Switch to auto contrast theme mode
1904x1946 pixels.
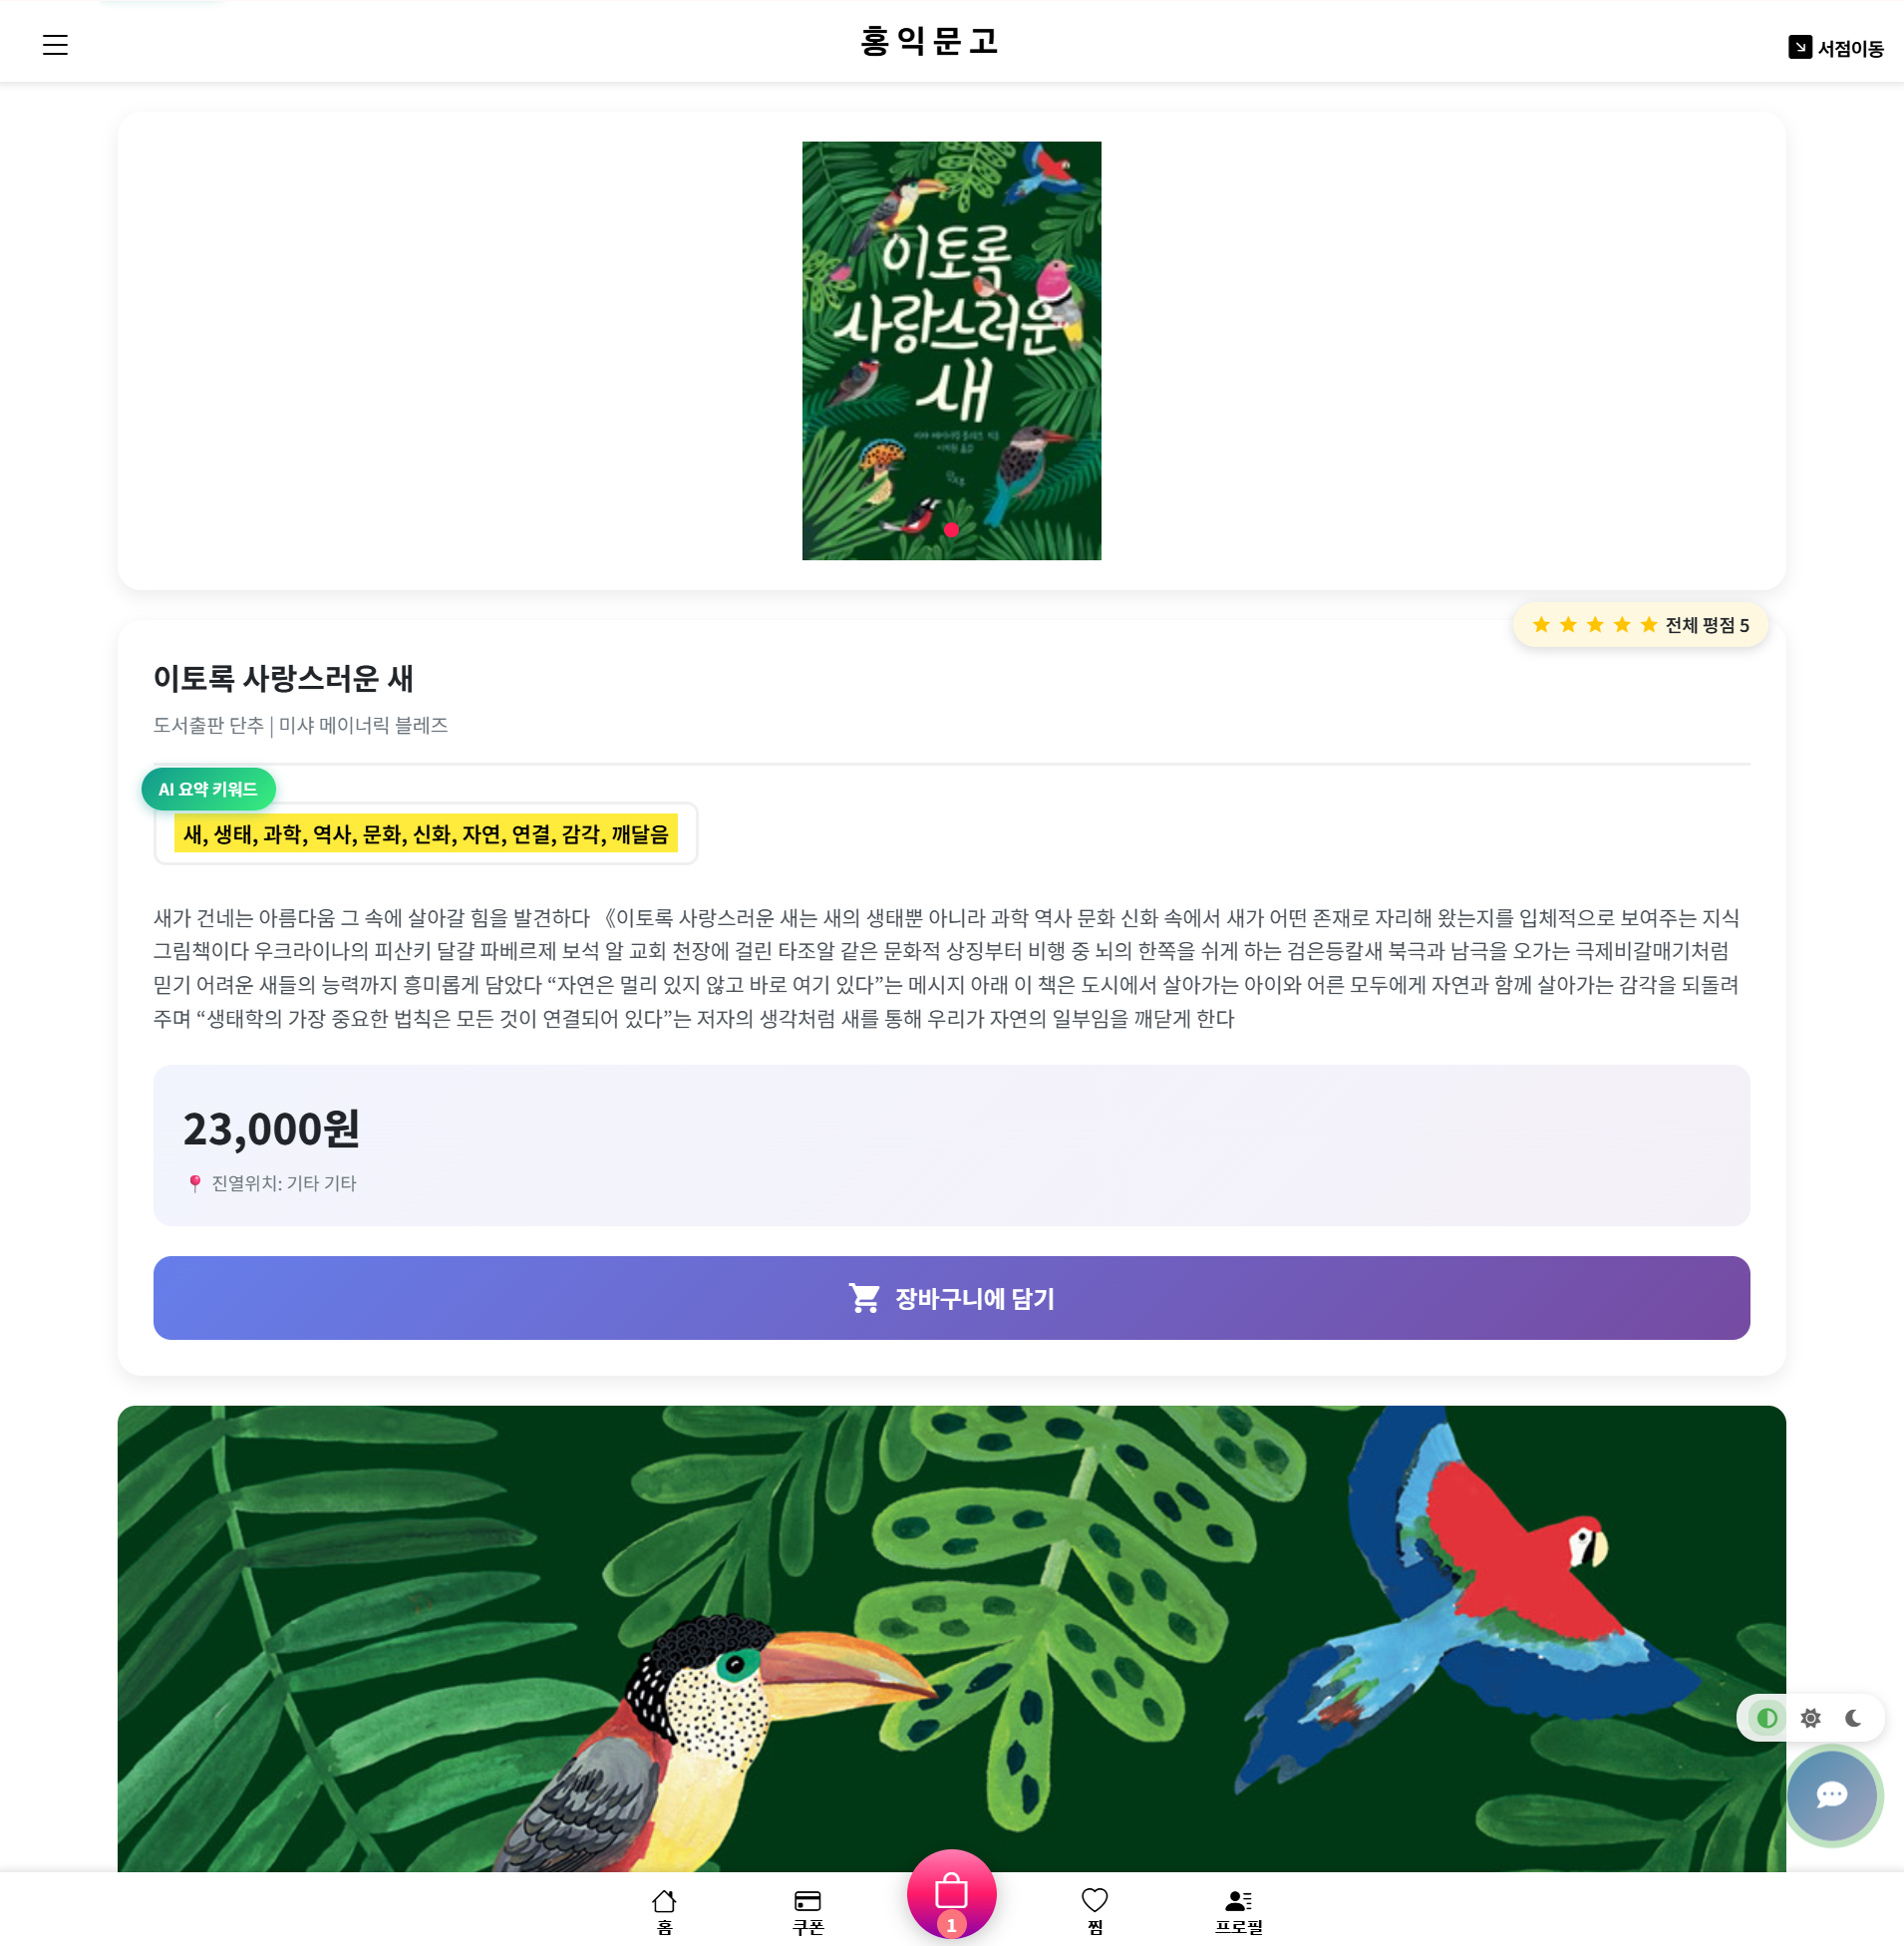(1767, 1717)
